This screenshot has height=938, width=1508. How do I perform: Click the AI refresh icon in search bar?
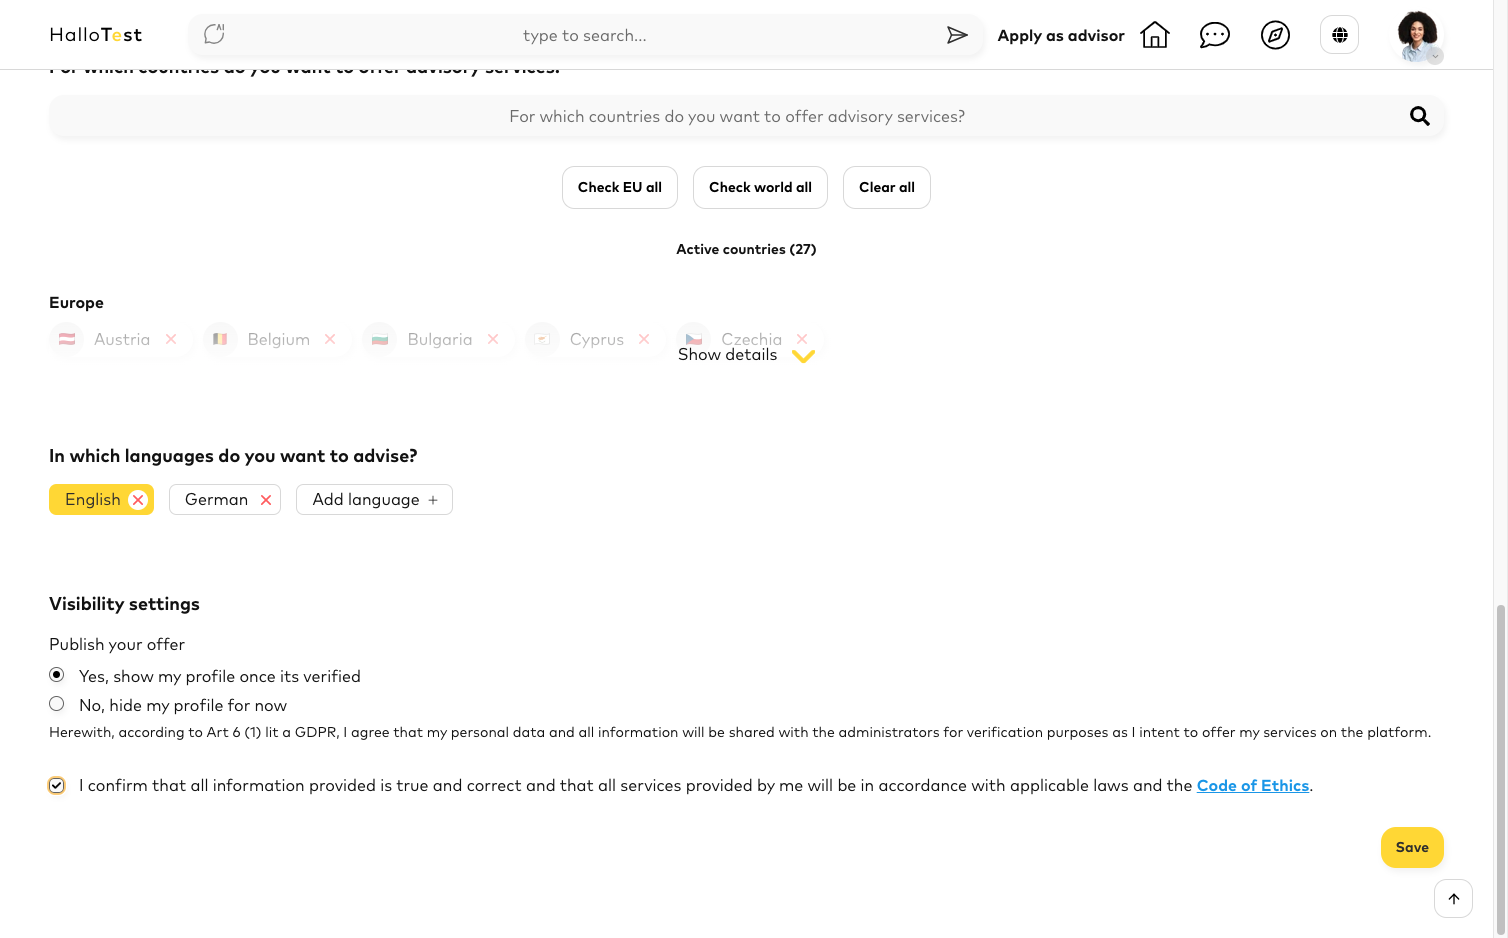point(214,35)
